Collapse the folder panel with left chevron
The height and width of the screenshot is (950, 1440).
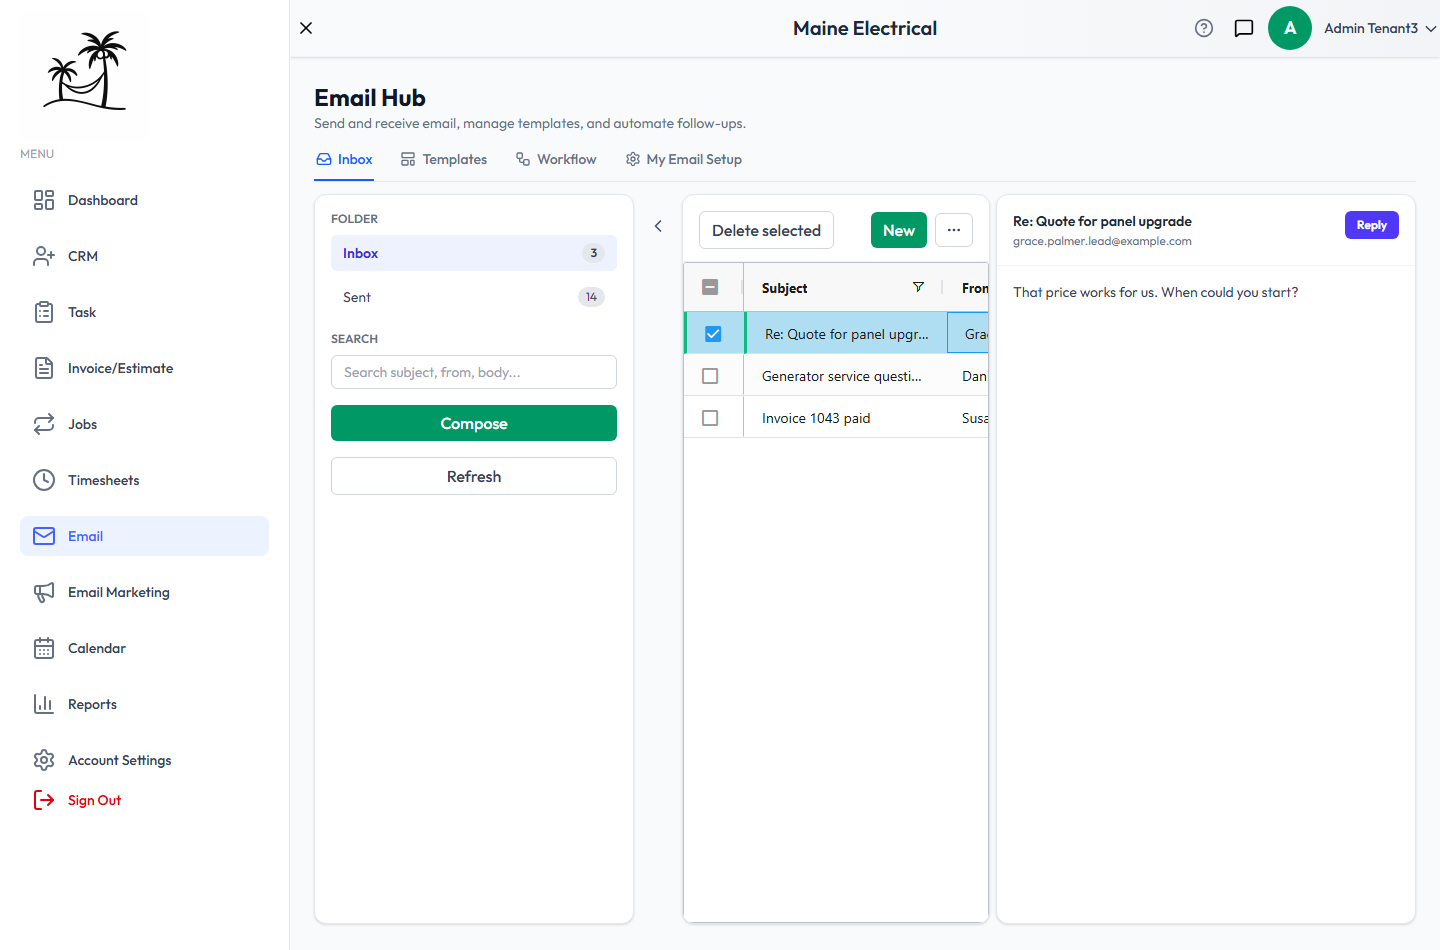pyautogui.click(x=658, y=226)
